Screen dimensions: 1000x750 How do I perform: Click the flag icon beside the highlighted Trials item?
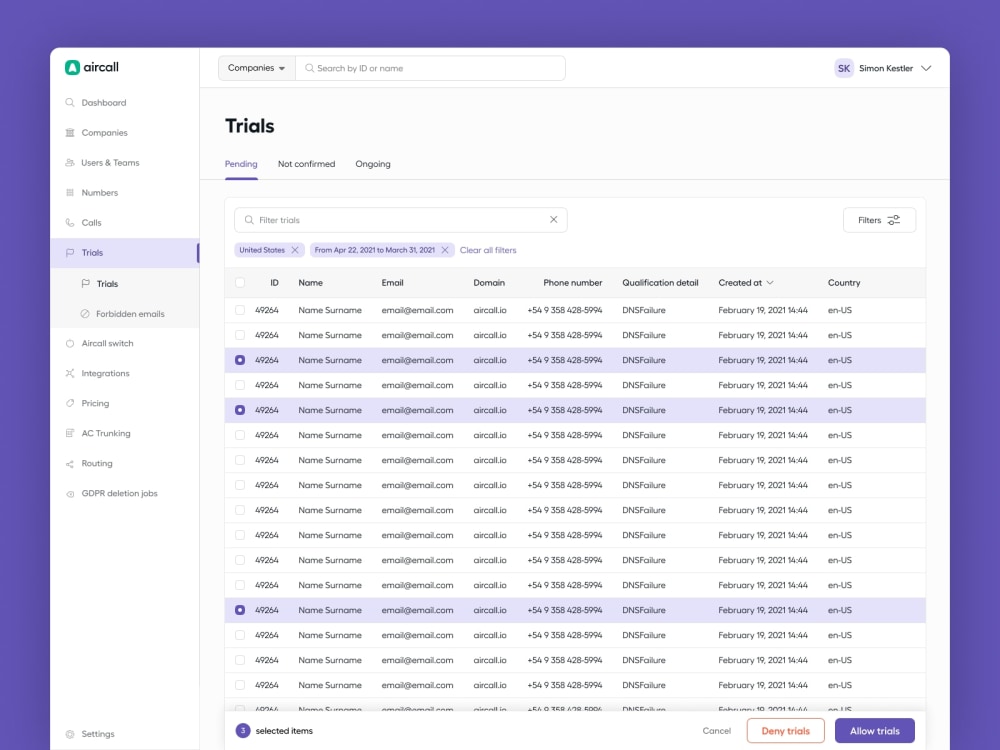70,253
